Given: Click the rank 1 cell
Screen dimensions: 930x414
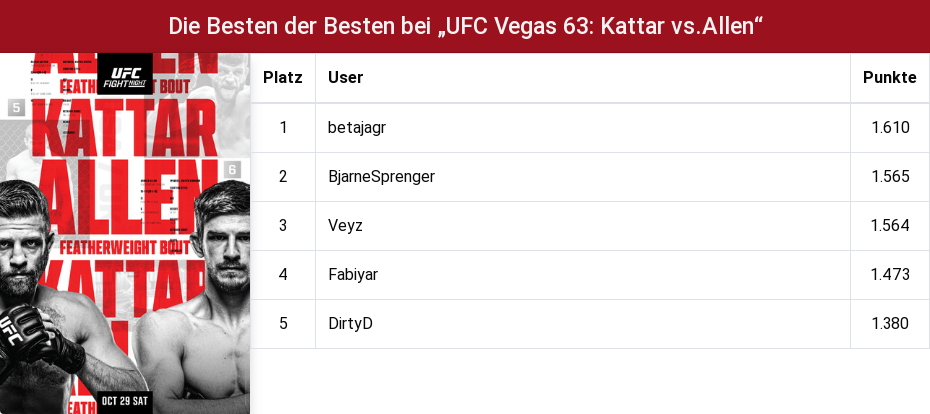Looking at the screenshot, I should pyautogui.click(x=283, y=128).
